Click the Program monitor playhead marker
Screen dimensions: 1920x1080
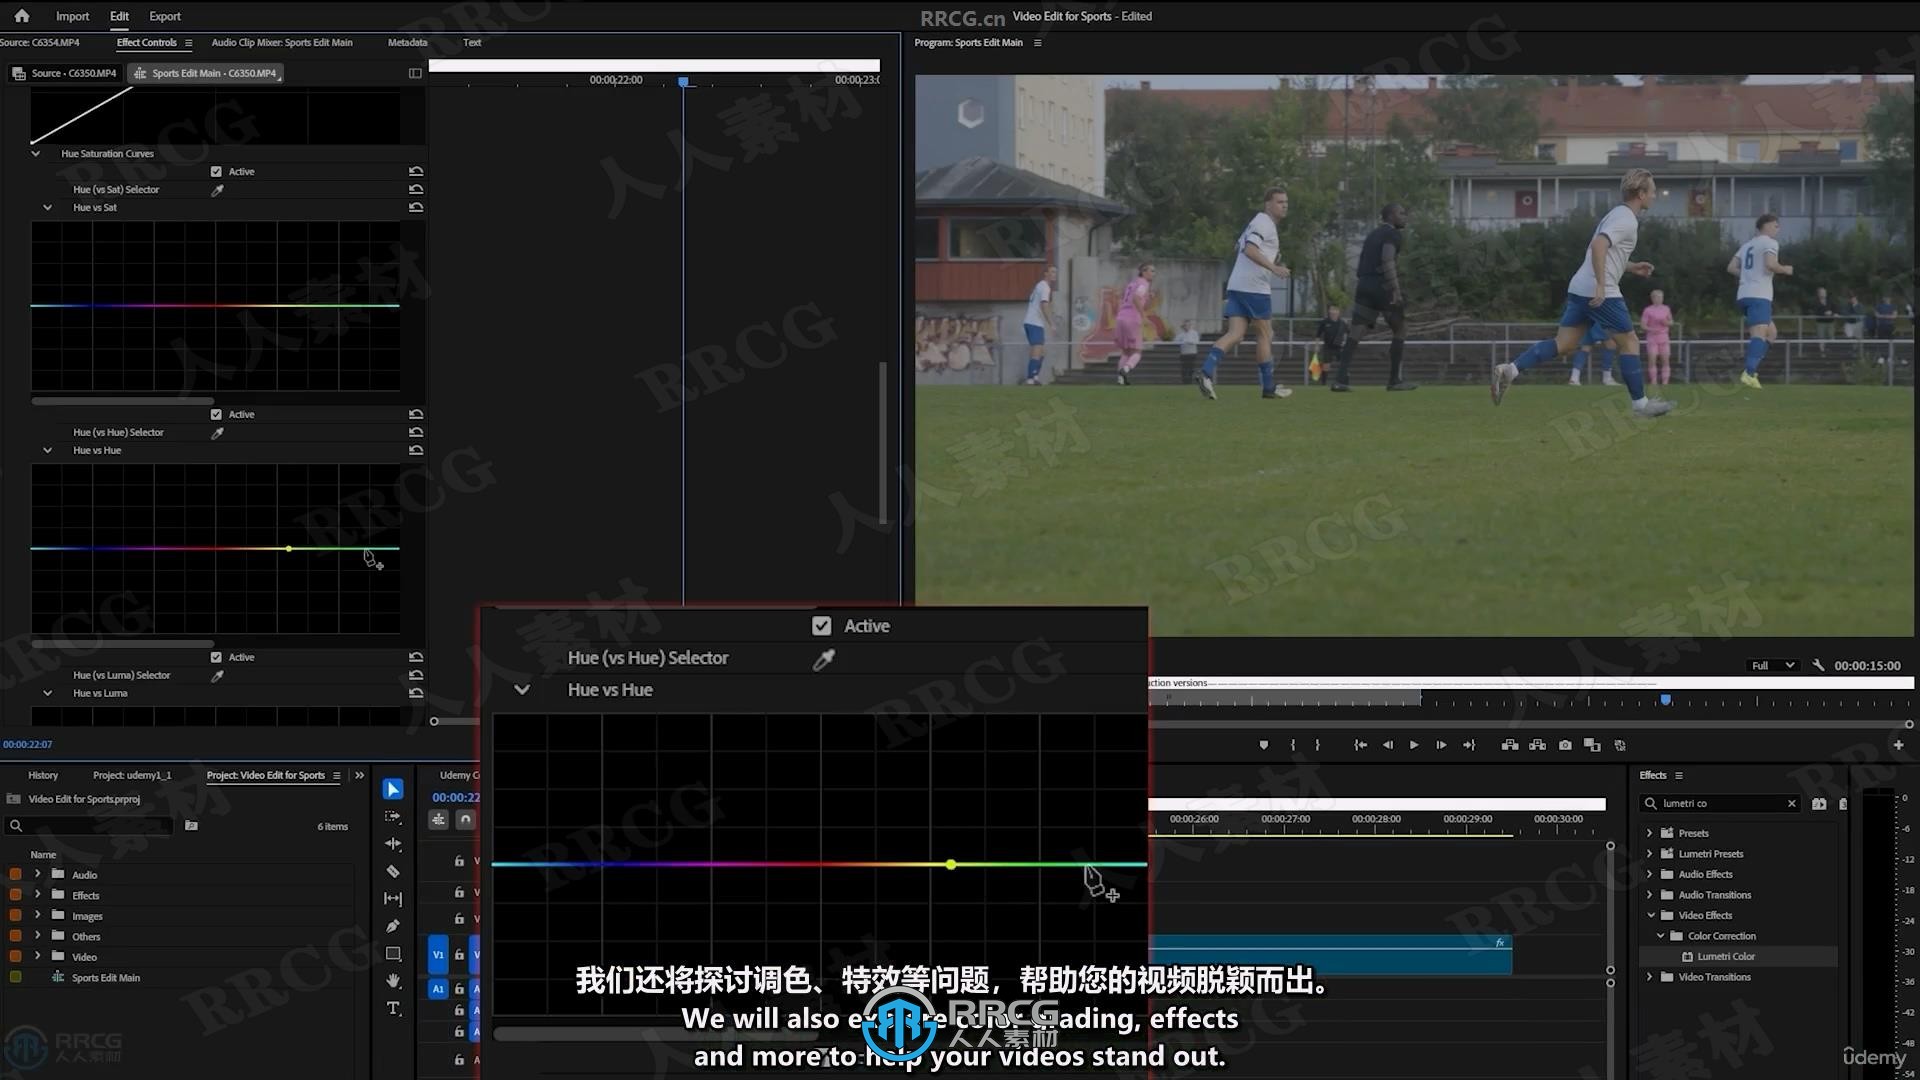point(1666,700)
